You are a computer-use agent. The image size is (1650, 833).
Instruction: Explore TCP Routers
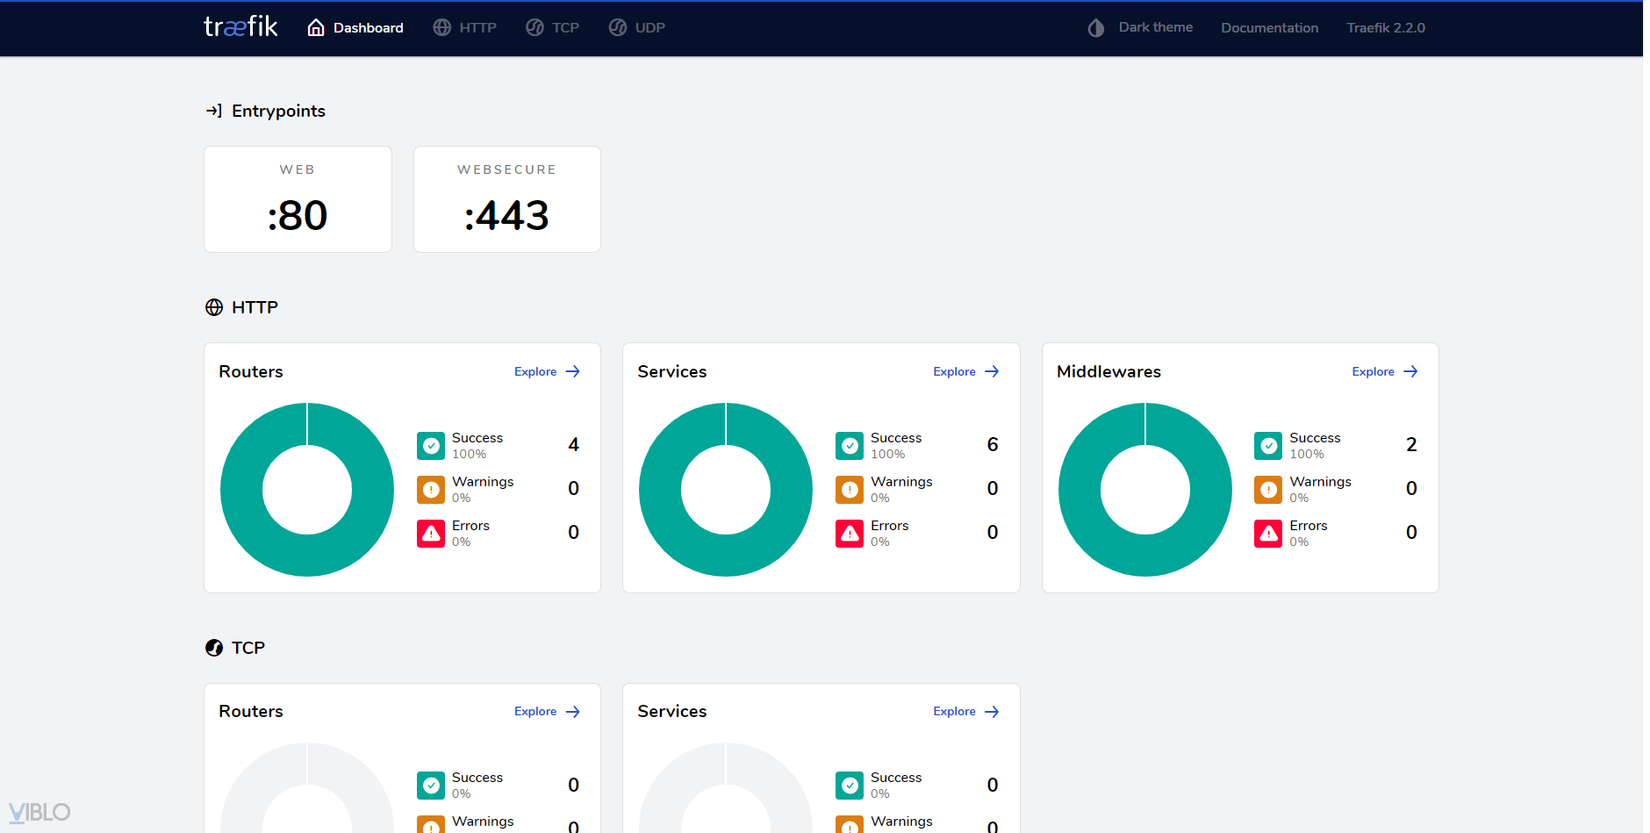tap(547, 712)
